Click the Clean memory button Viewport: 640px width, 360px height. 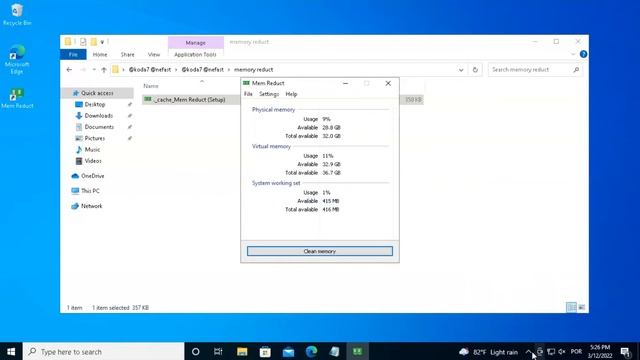pyautogui.click(x=320, y=251)
